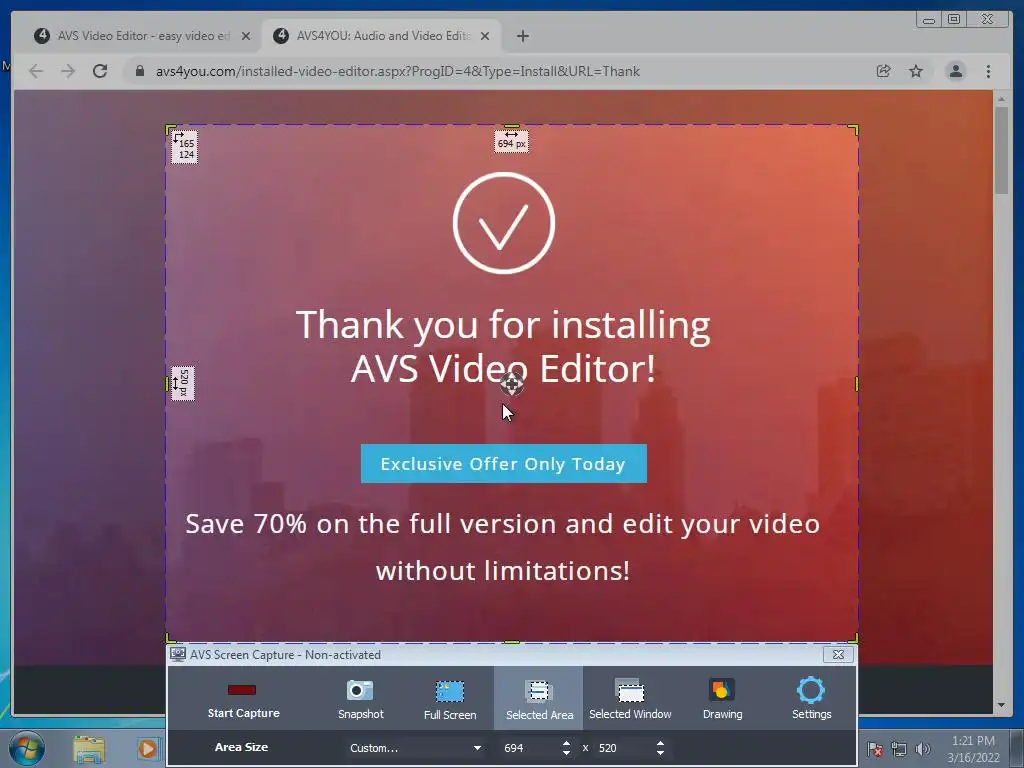Viewport: 1024px width, 768px height.
Task: Close the AVS Screen Capture panel
Action: [839, 654]
